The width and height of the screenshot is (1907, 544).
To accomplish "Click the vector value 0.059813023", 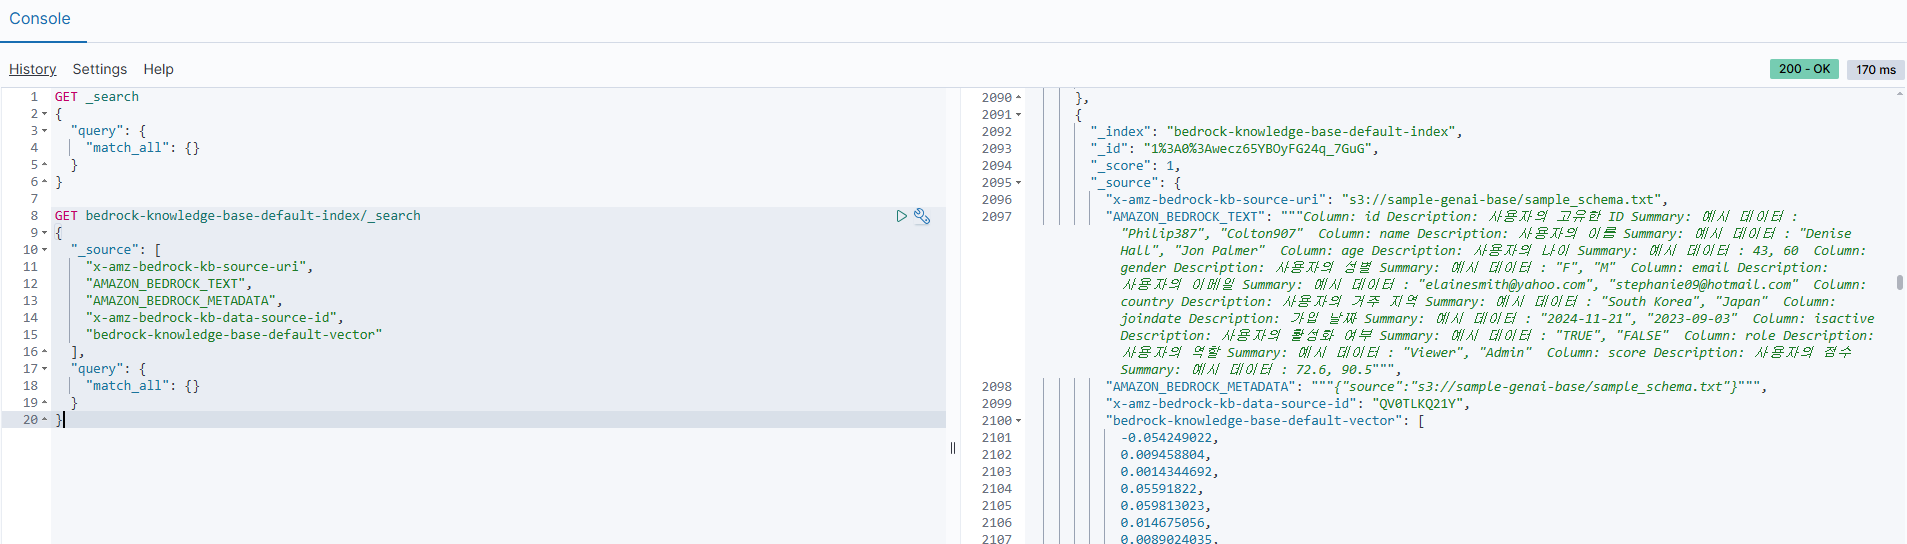I will (x=1162, y=506).
